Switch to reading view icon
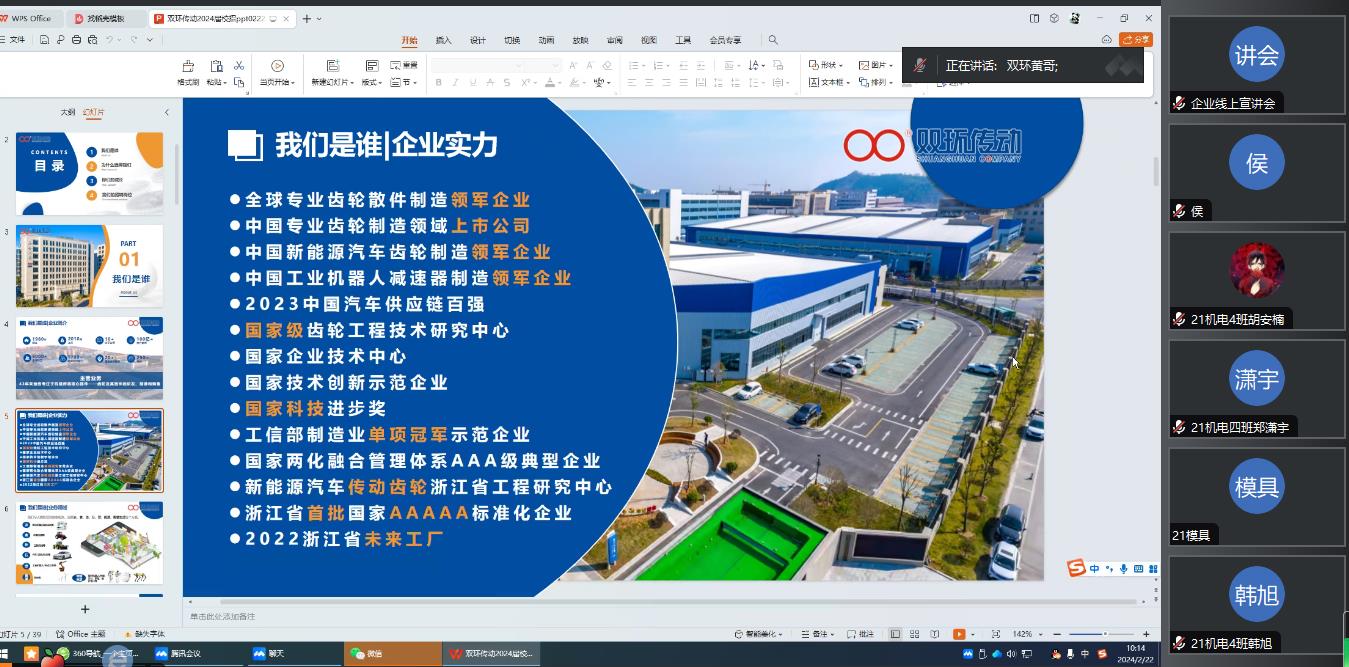The width and height of the screenshot is (1349, 667). point(934,634)
